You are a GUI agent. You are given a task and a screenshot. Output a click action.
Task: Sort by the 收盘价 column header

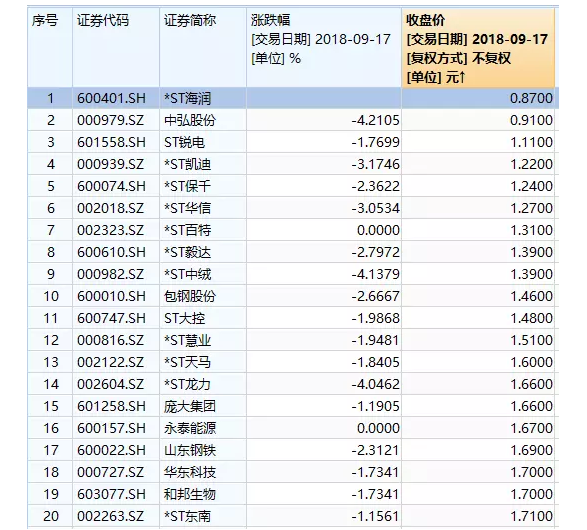coord(478,48)
